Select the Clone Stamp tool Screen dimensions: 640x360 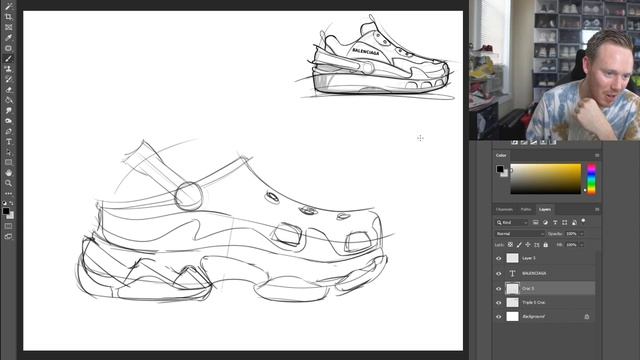(x=8, y=69)
